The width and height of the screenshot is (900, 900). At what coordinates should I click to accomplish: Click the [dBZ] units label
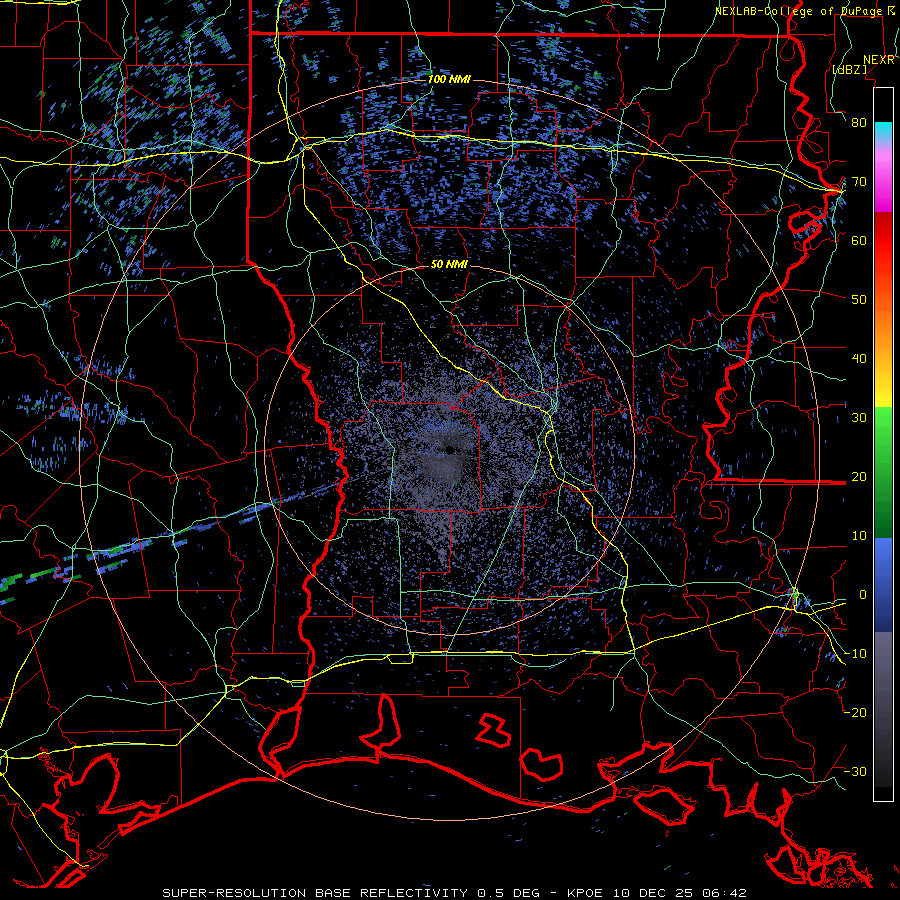tap(849, 69)
